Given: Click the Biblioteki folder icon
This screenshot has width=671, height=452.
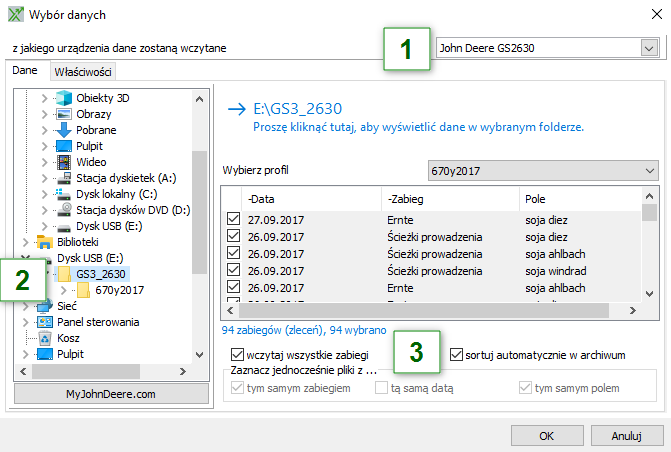Looking at the screenshot, I should pos(45,242).
